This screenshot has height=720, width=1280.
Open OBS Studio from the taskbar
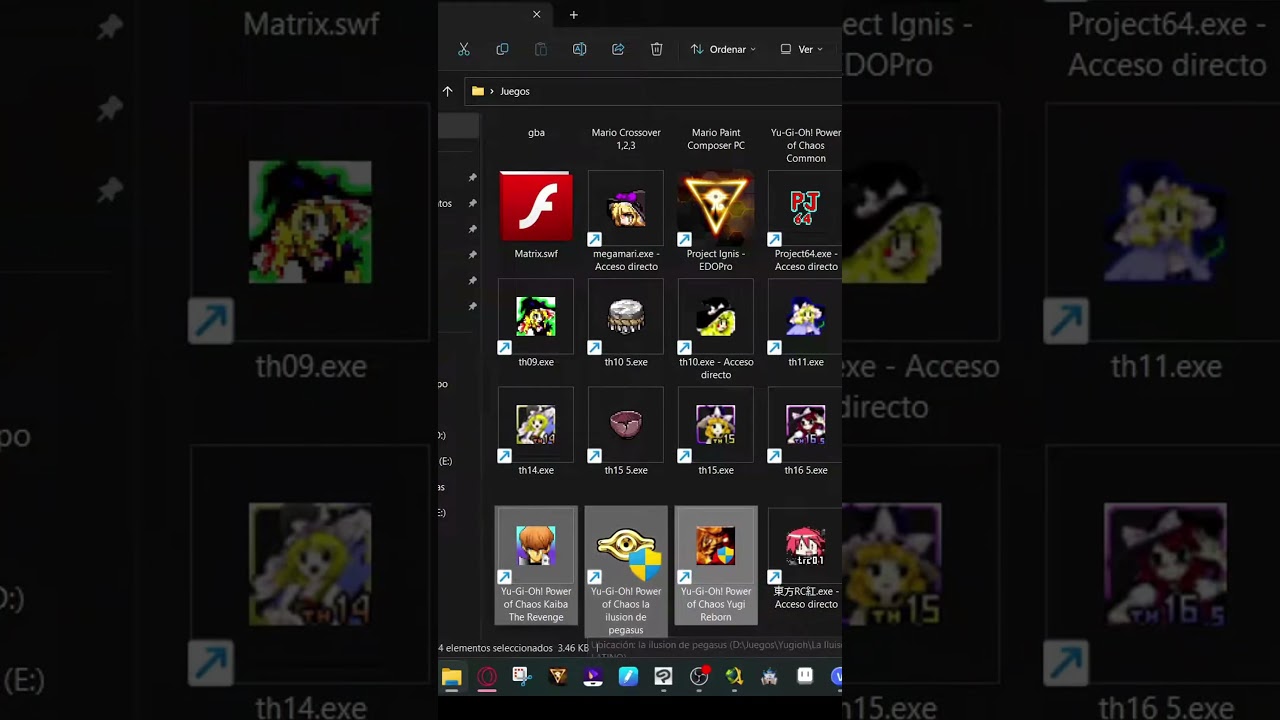[699, 677]
